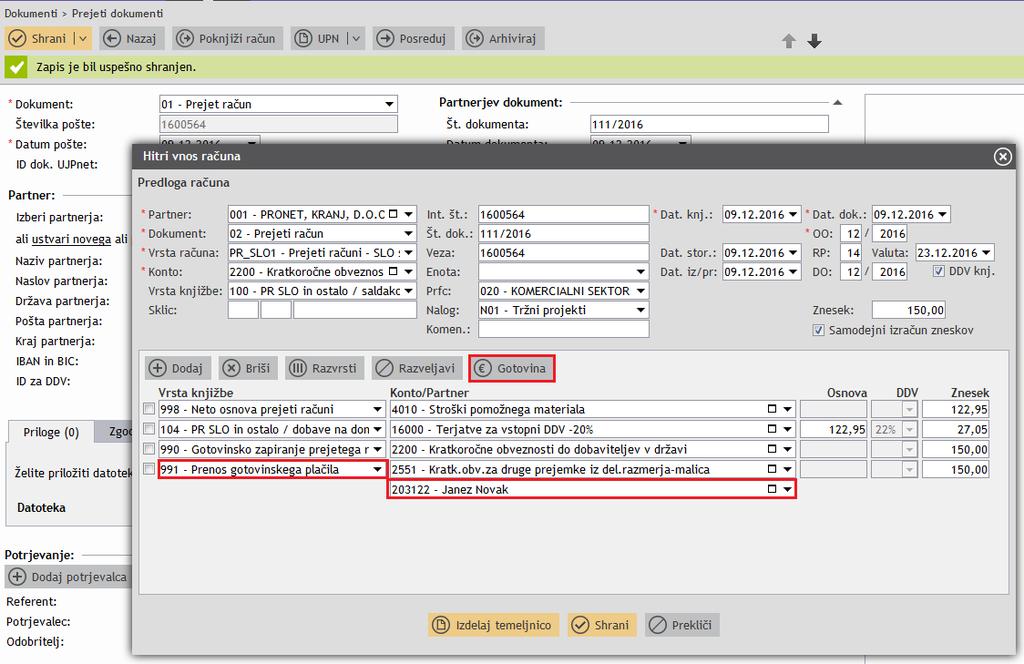The width and height of the screenshot is (1024, 664).
Task: Go back with the Nazaj button
Action: tap(131, 39)
